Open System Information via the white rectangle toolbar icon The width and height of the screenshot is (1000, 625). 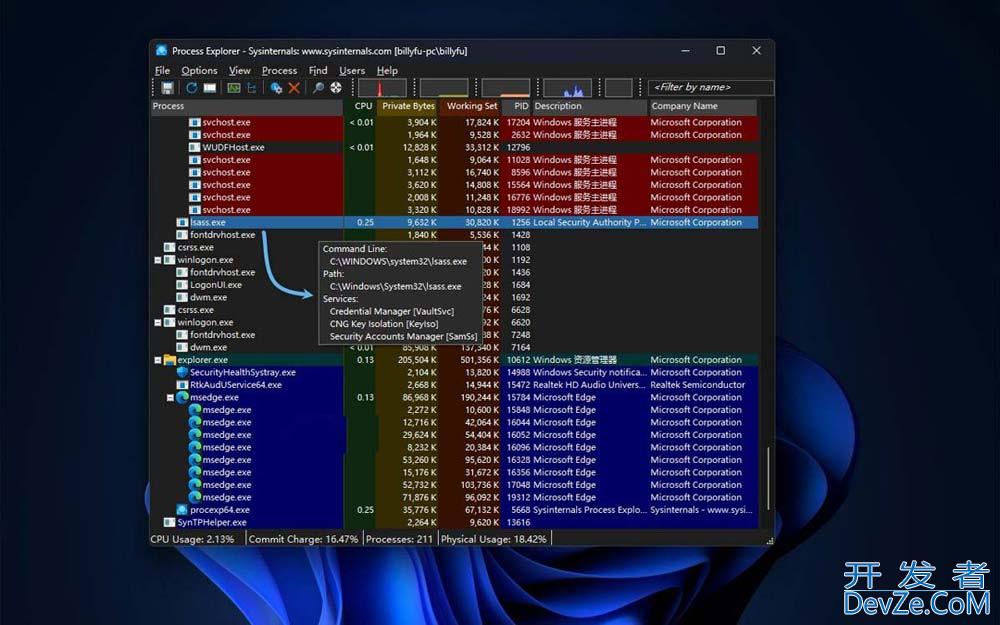point(210,88)
